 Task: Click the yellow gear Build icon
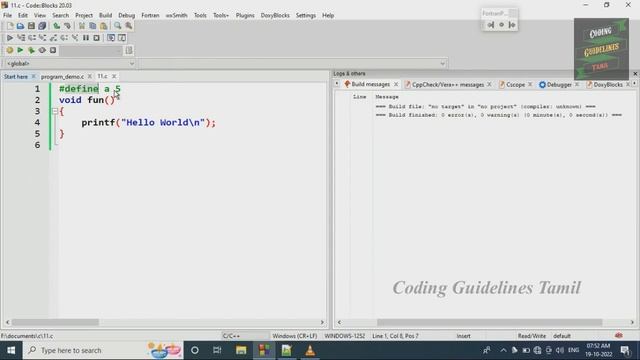coord(10,50)
